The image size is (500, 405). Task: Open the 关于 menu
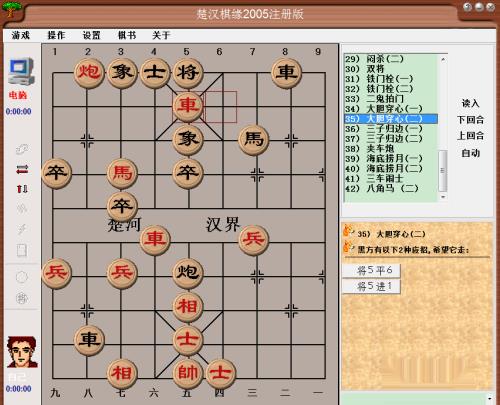[161, 35]
